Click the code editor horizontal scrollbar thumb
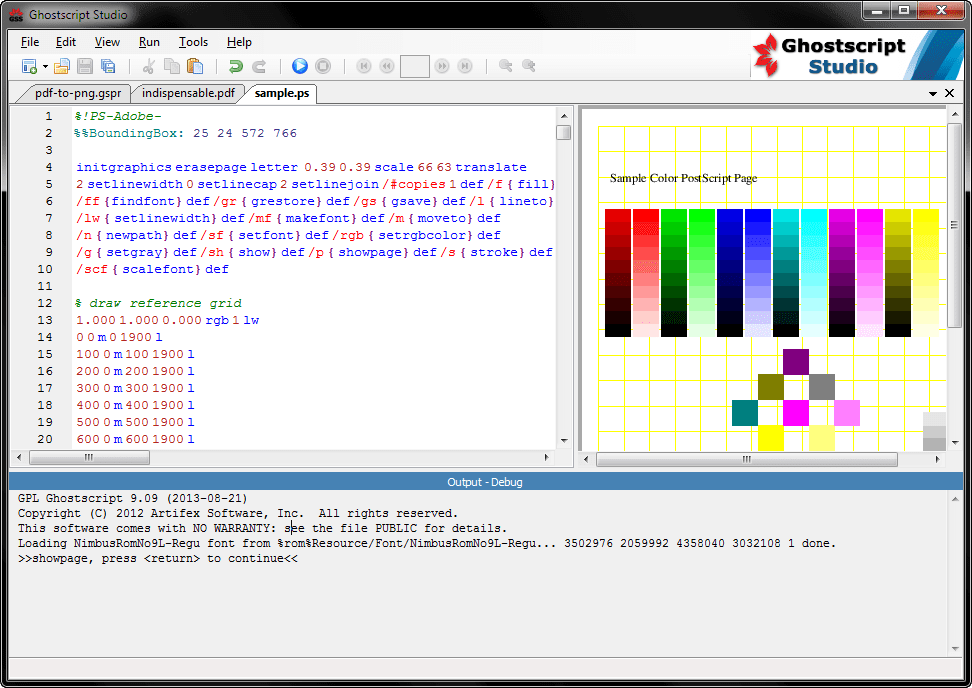 (x=89, y=457)
